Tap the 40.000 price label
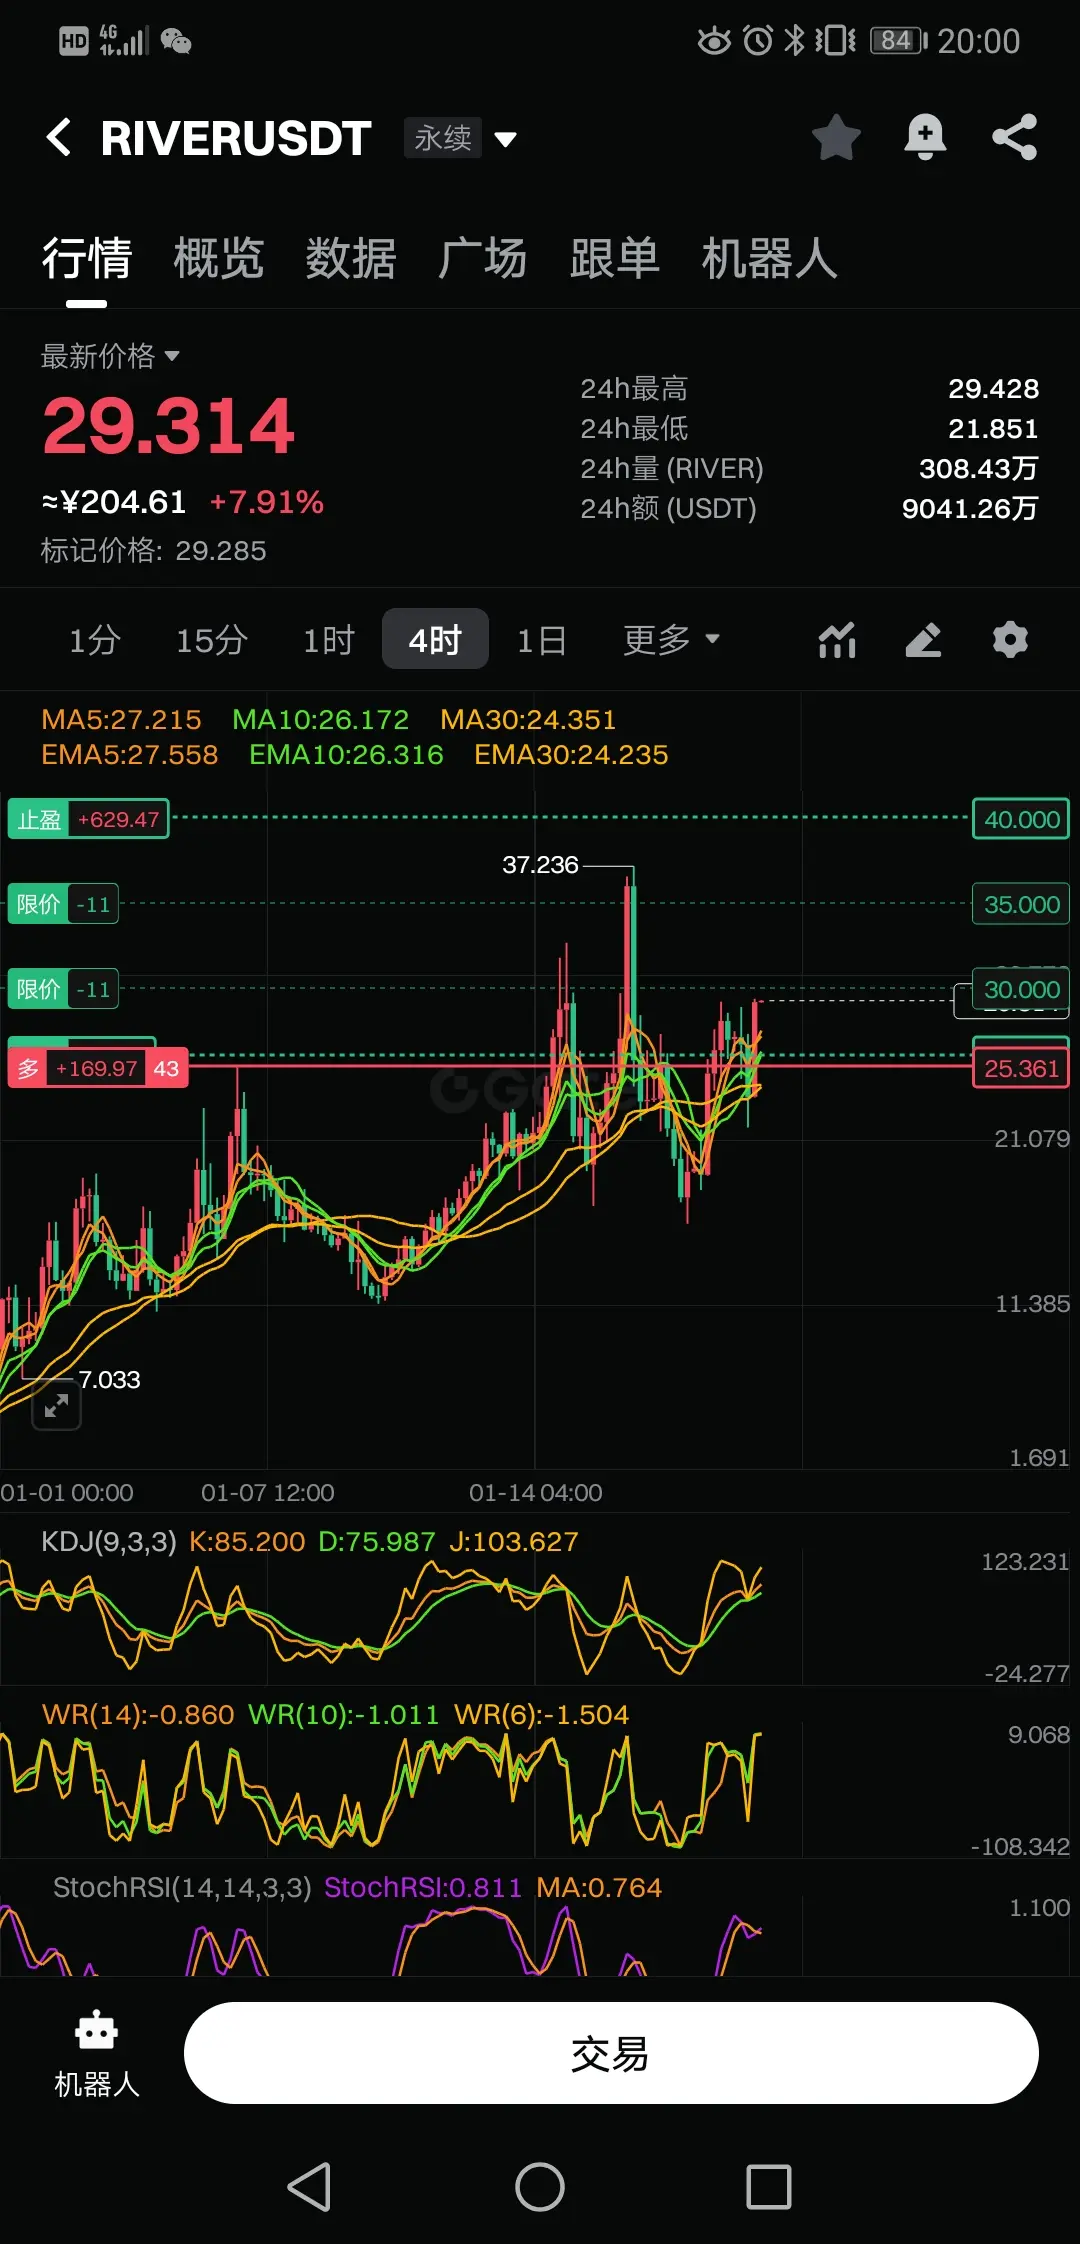Image resolution: width=1080 pixels, height=2244 pixels. (1021, 819)
